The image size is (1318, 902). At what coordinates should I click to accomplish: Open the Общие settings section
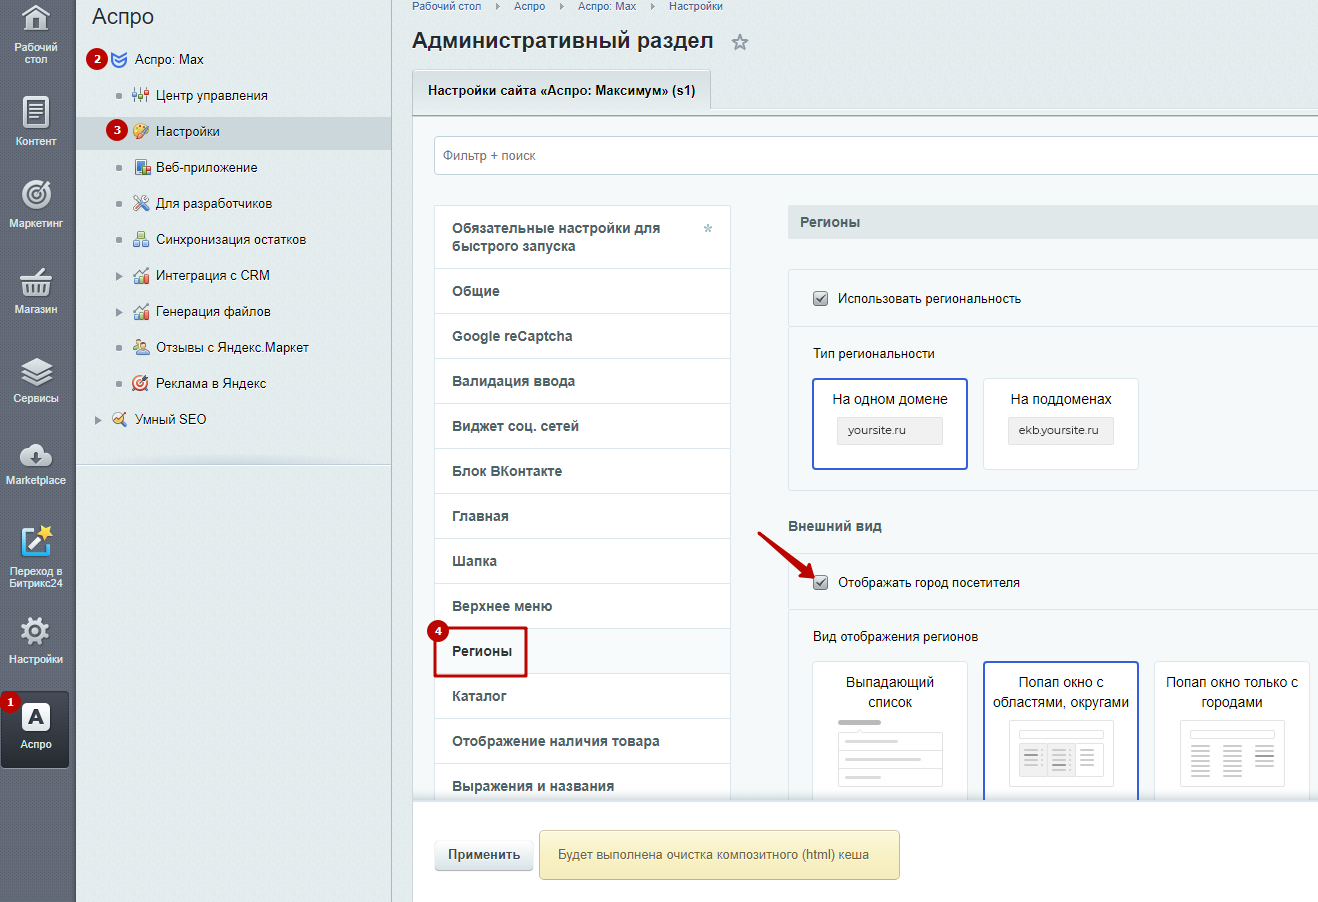(582, 291)
